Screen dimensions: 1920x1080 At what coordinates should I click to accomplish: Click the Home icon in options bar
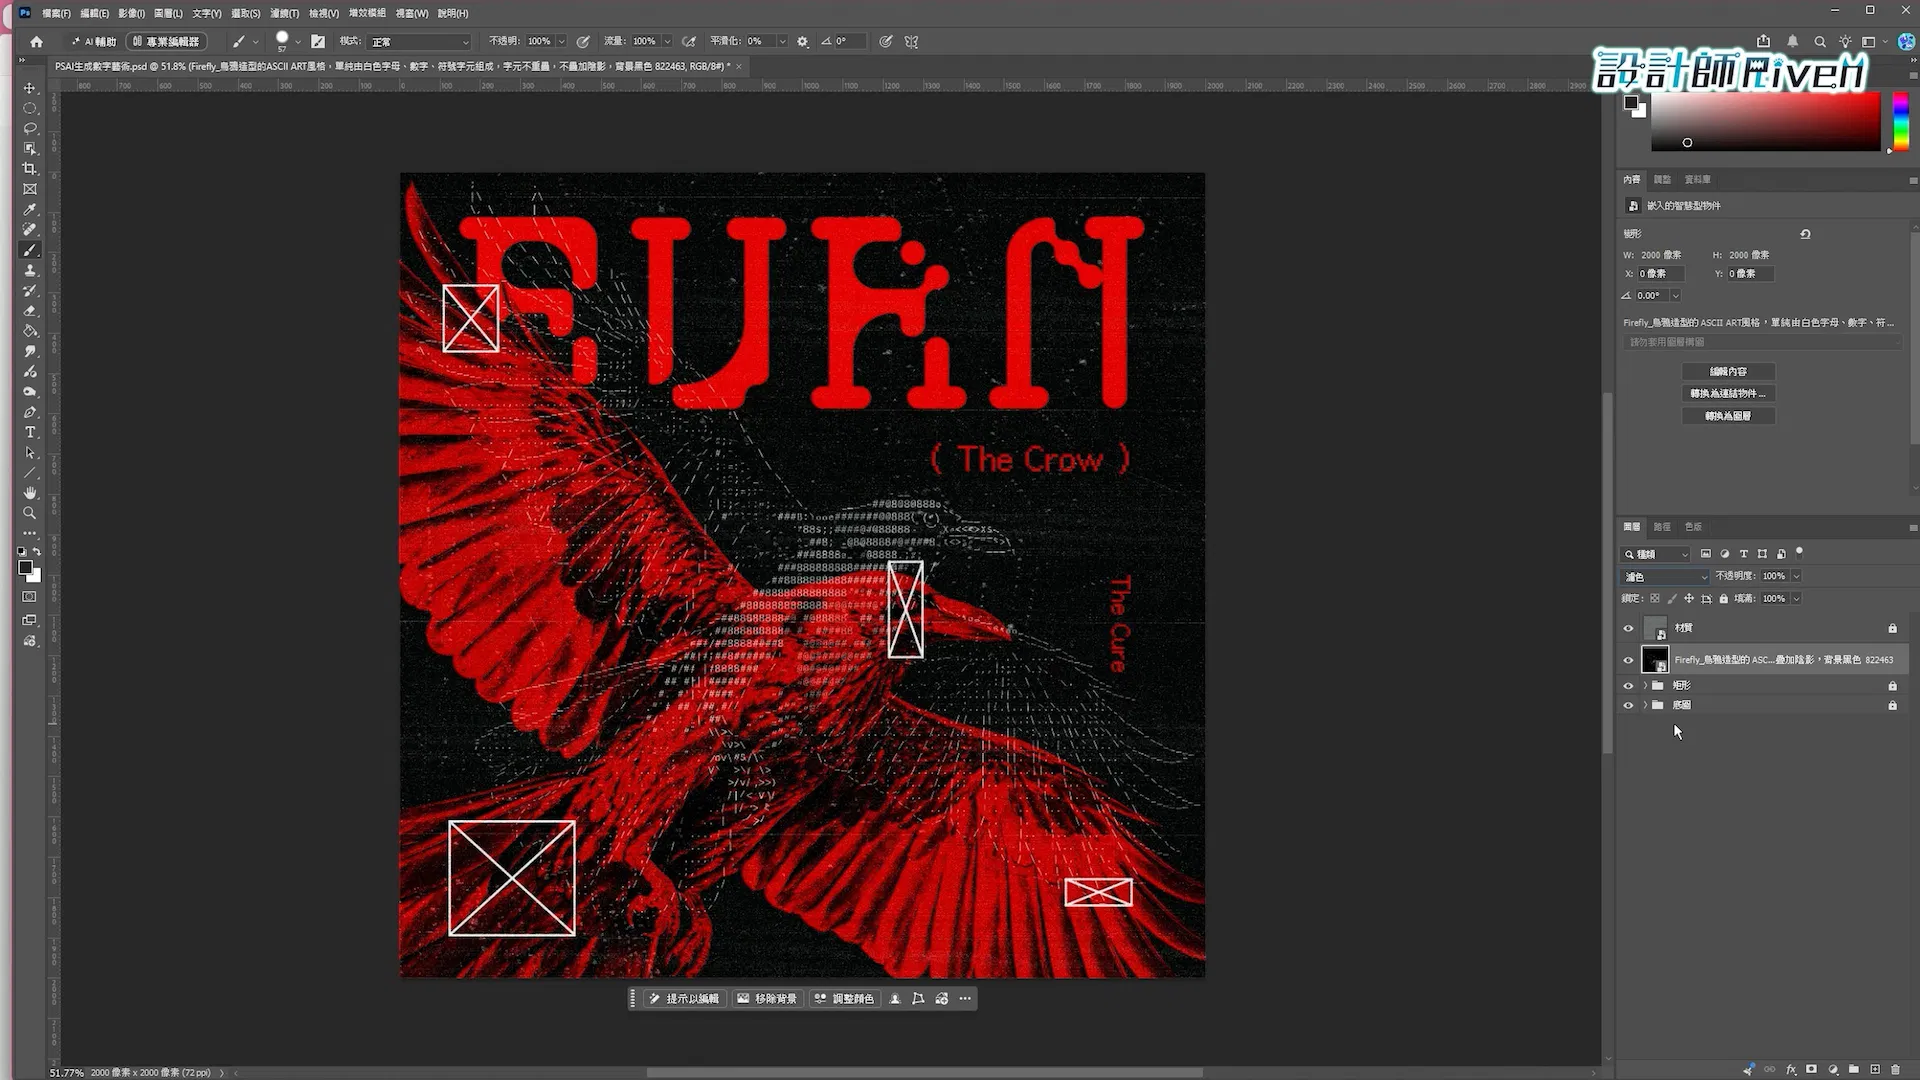click(36, 41)
